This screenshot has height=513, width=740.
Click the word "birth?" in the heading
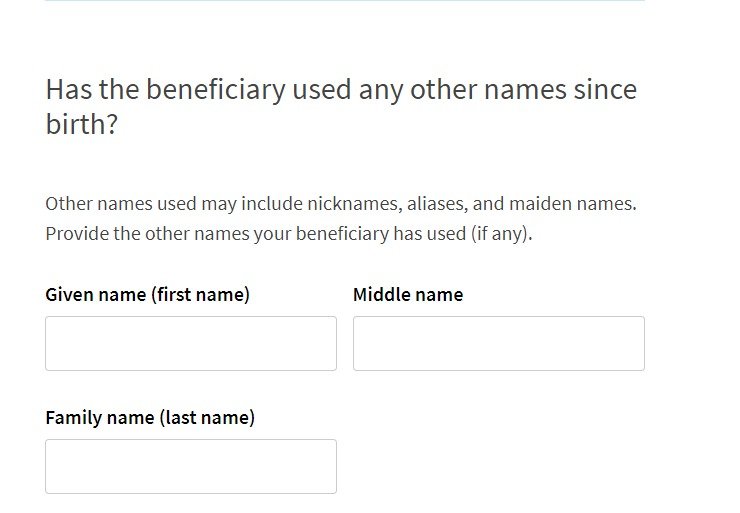tap(82, 127)
